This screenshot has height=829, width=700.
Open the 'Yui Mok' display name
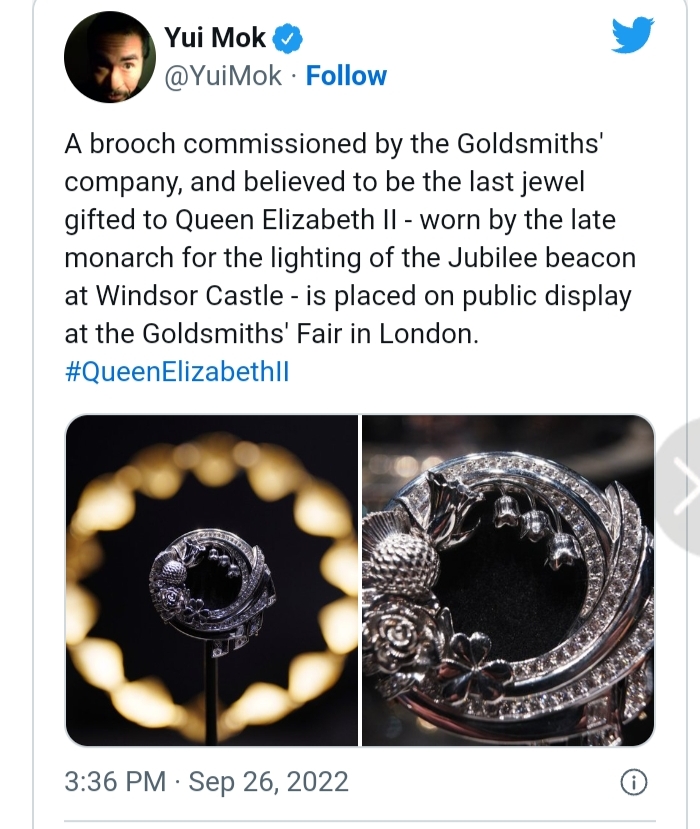click(216, 39)
